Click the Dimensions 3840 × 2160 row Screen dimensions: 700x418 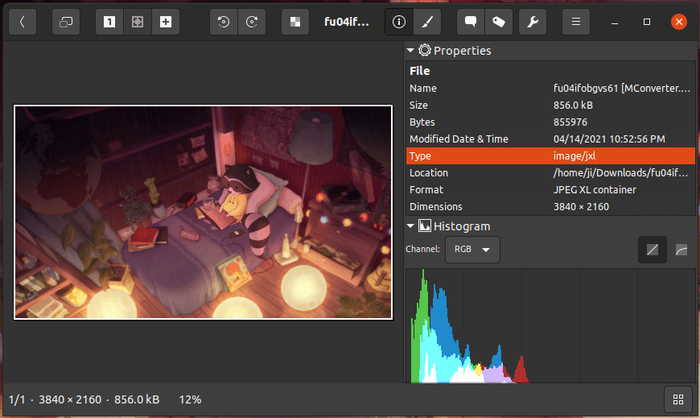click(x=550, y=207)
